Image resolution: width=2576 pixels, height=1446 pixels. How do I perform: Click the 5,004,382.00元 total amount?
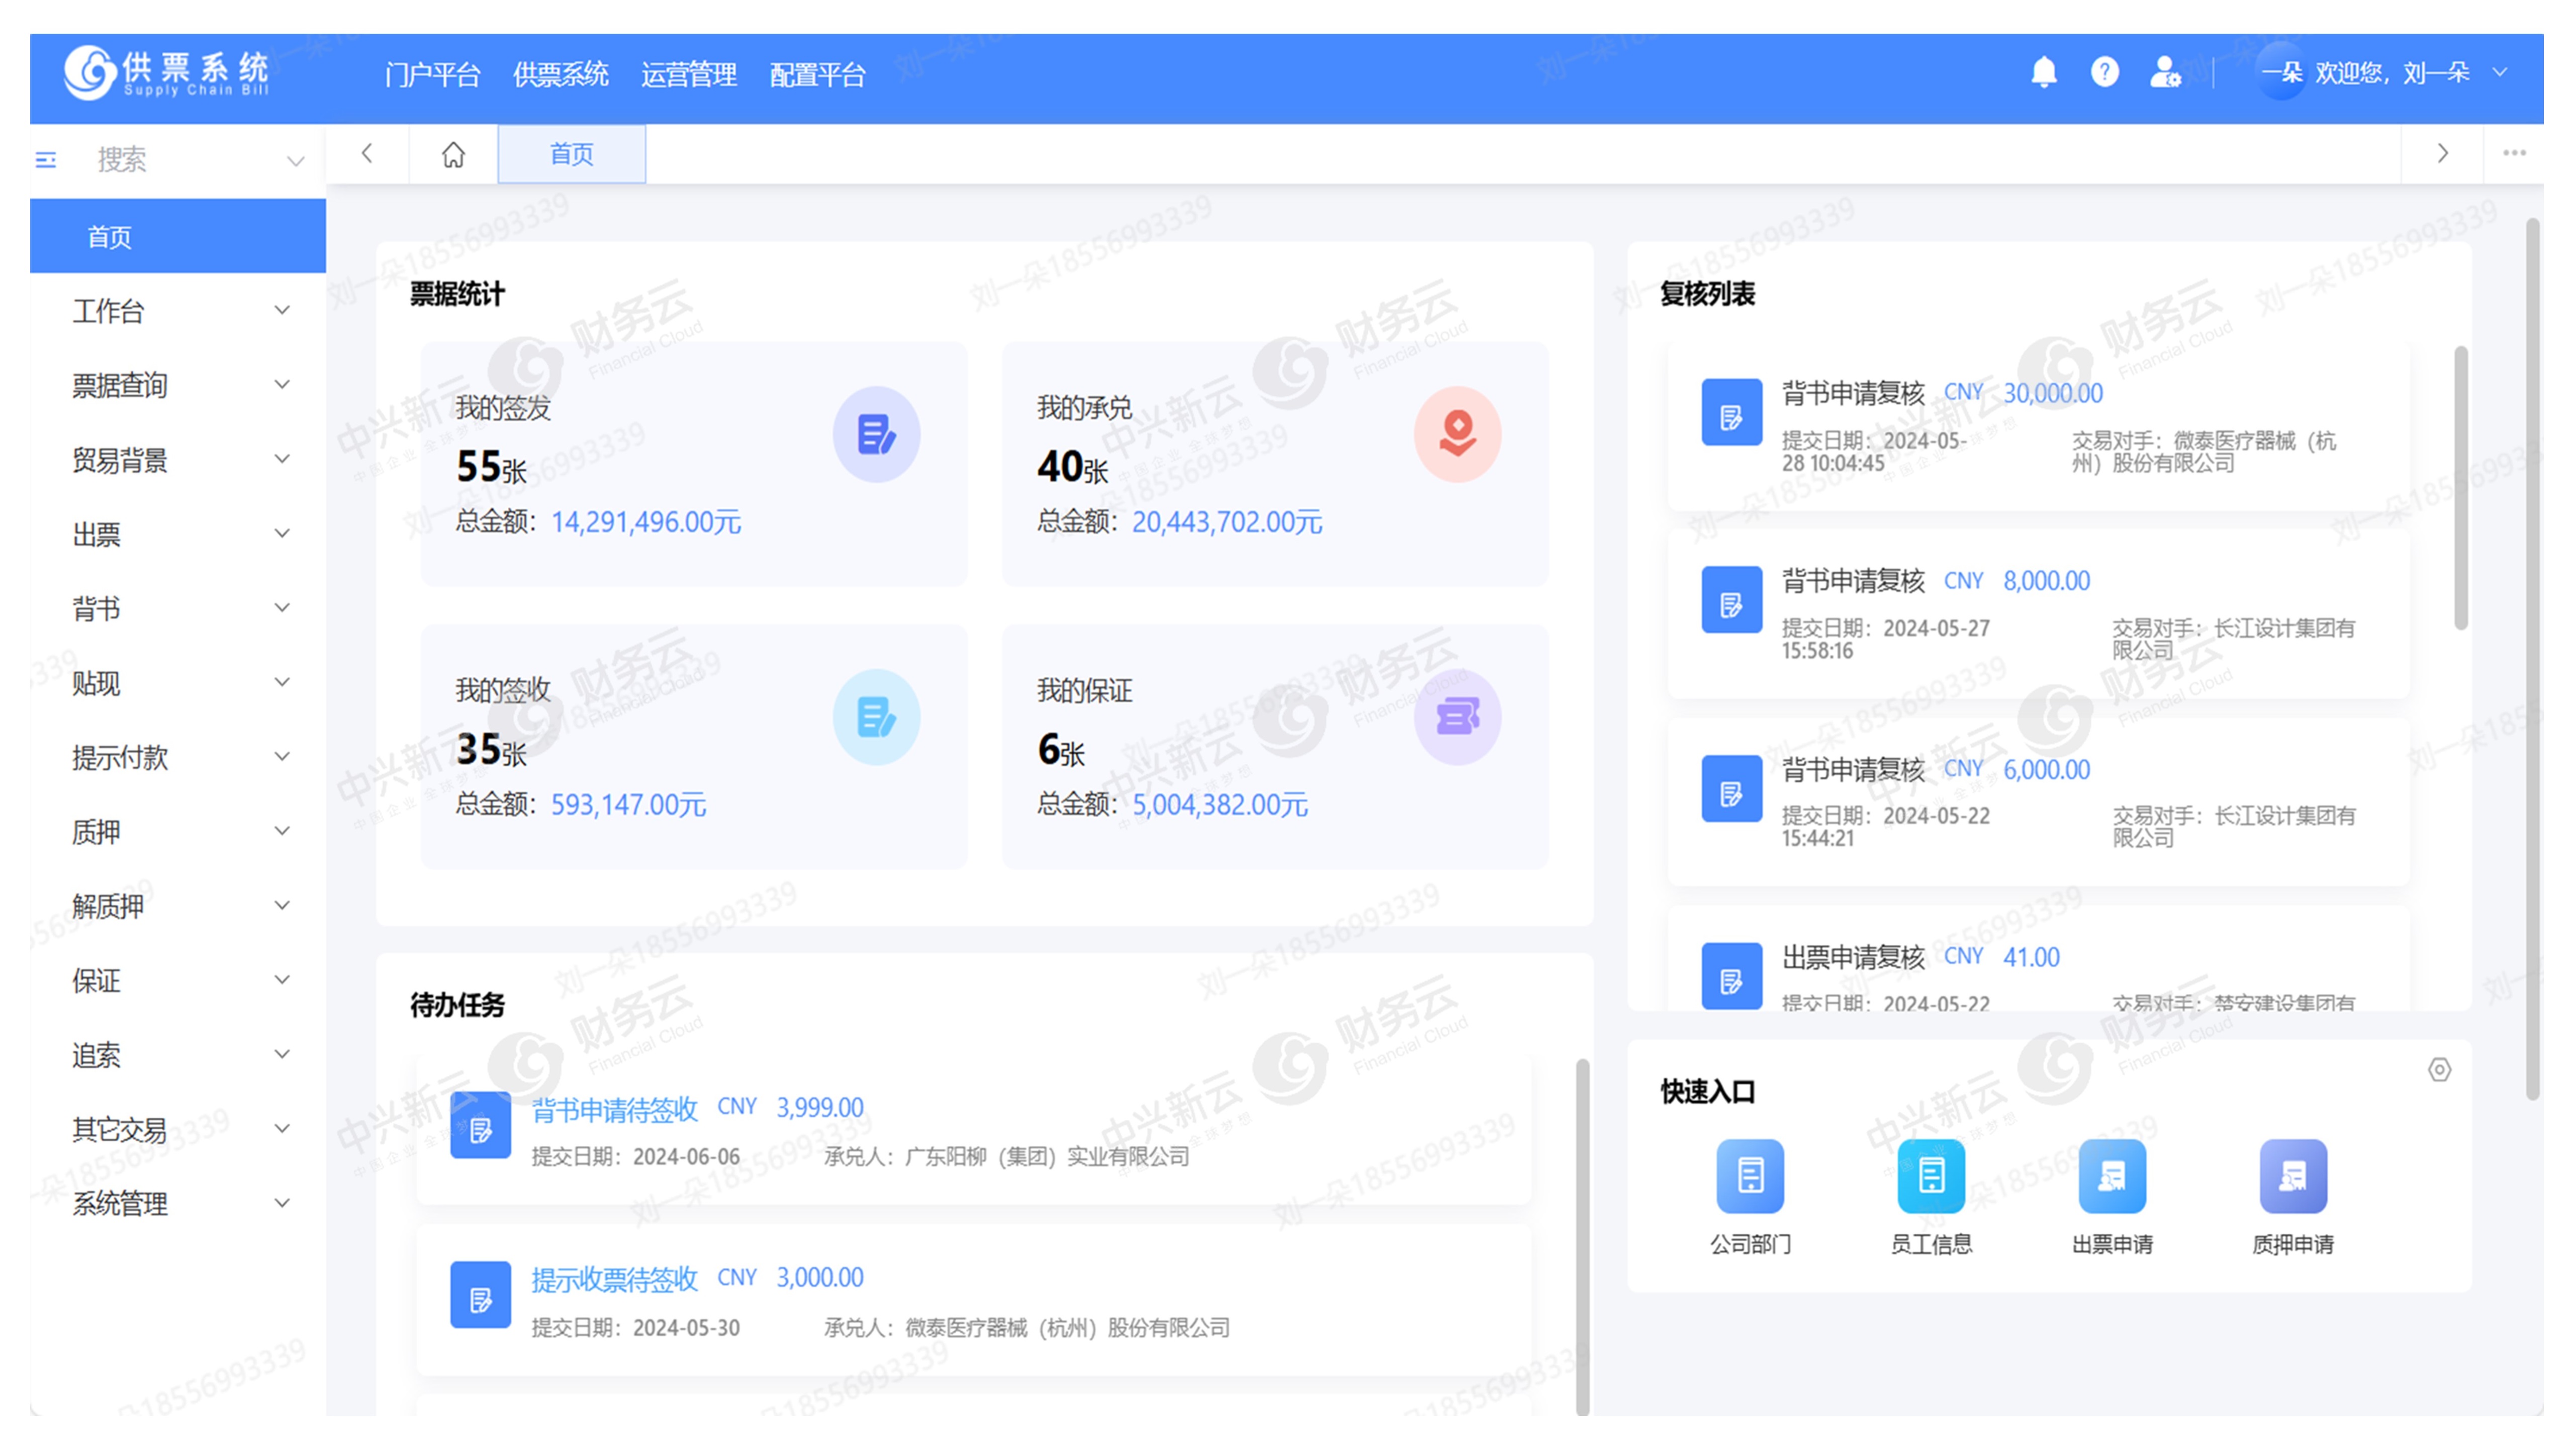(1220, 804)
